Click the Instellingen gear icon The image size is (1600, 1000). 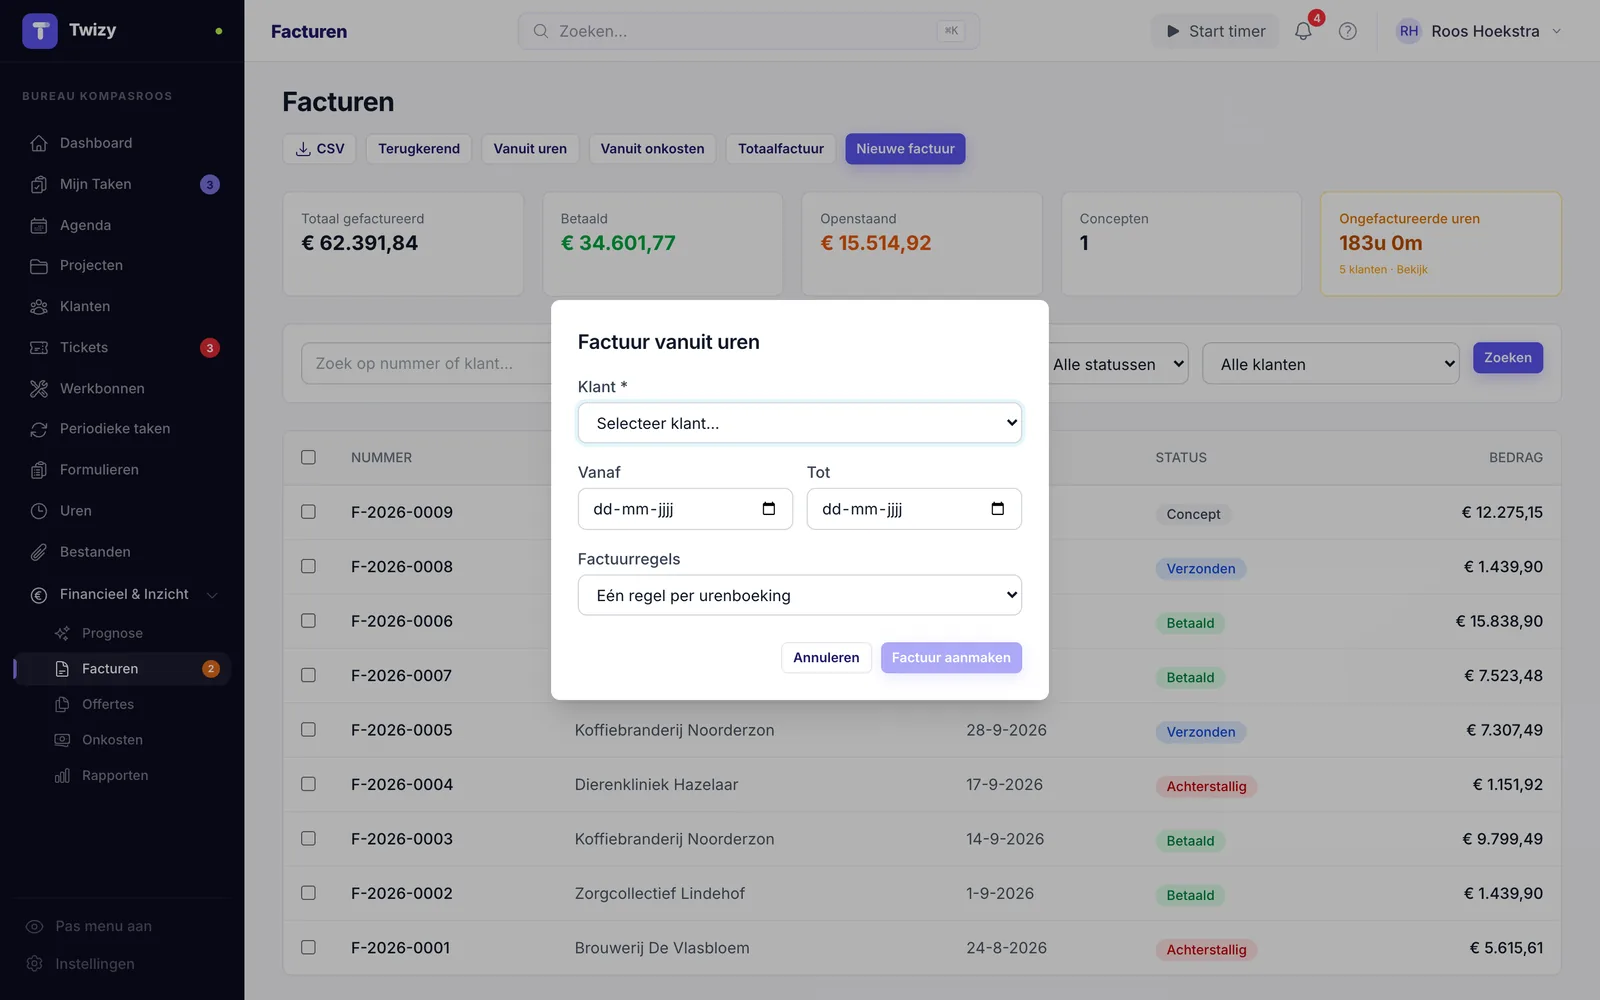(x=35, y=964)
